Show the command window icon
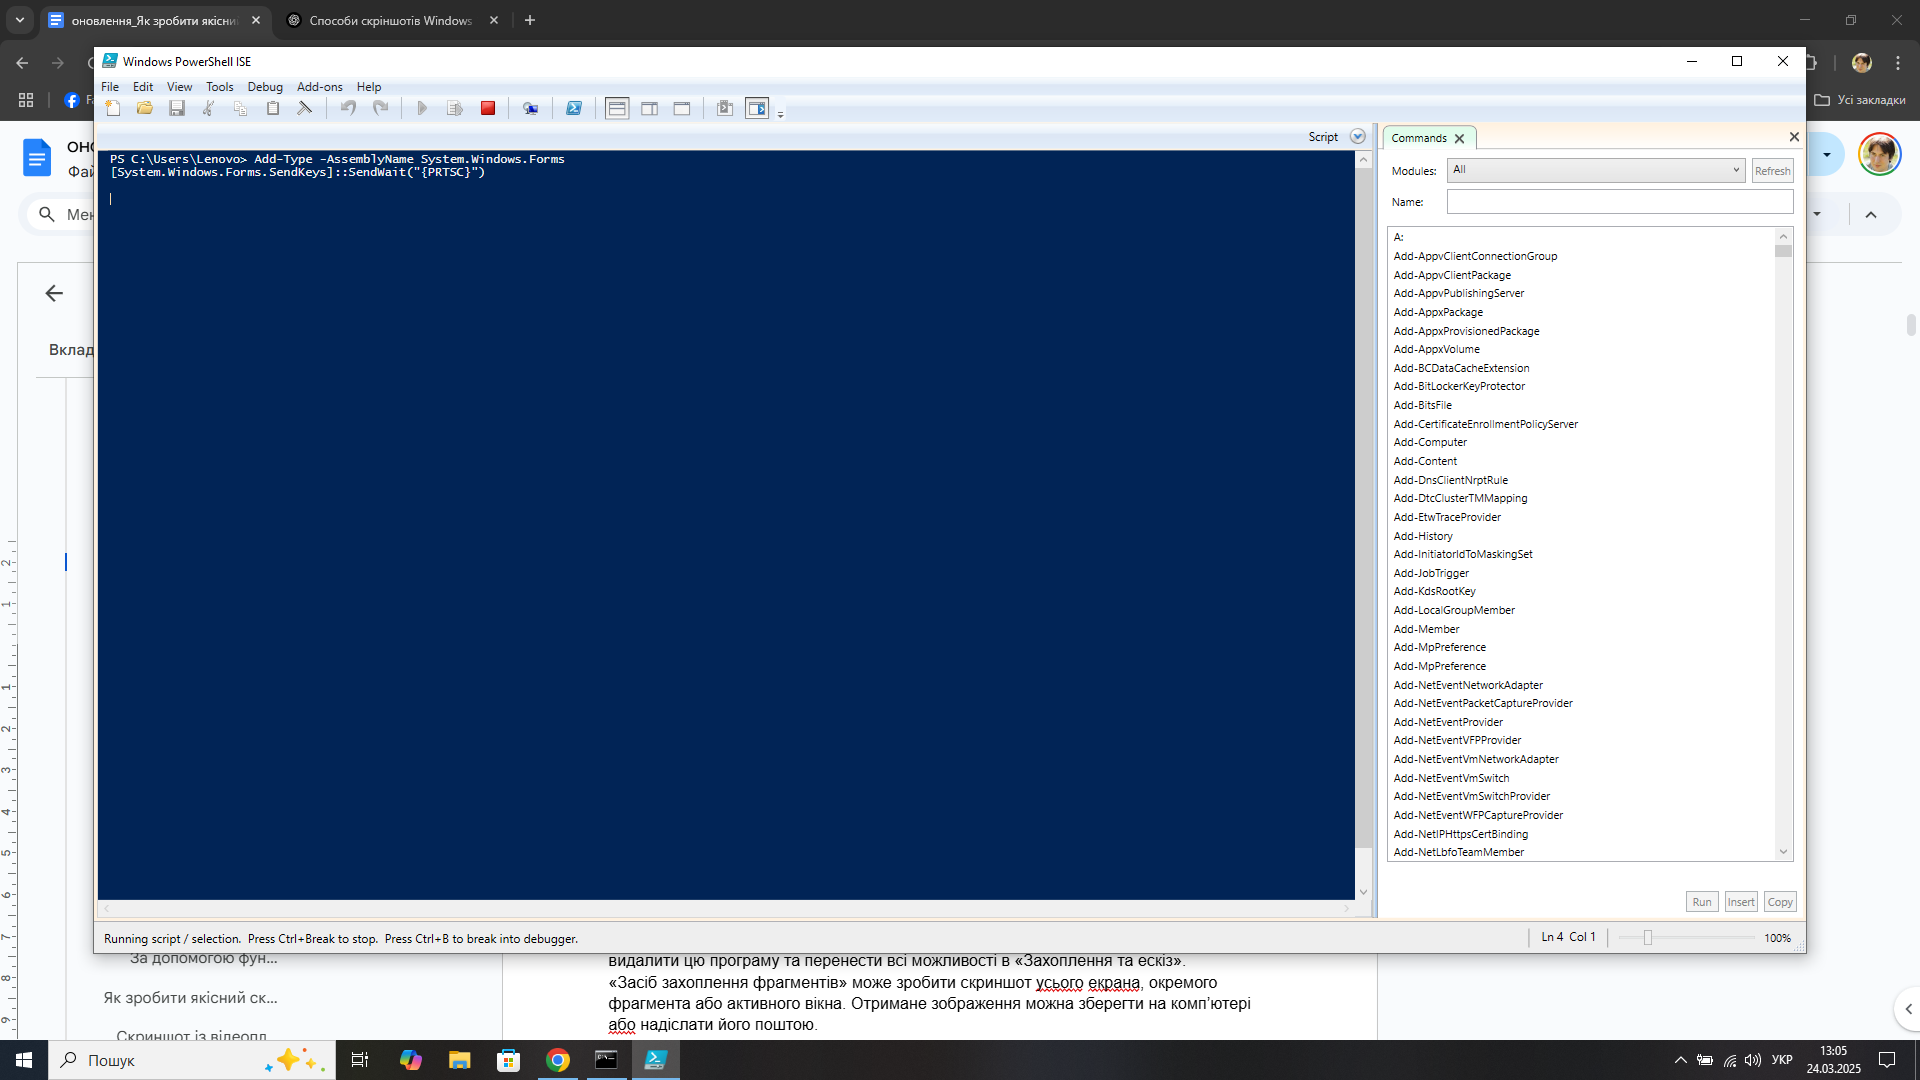This screenshot has height=1080, width=1920. [725, 108]
